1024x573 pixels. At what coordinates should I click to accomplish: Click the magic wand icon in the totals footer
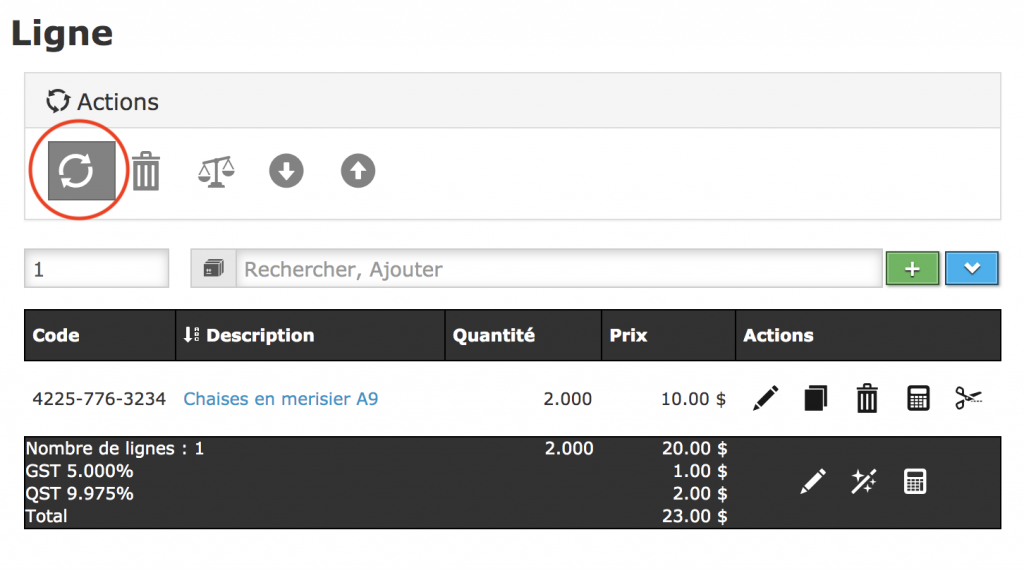864,482
